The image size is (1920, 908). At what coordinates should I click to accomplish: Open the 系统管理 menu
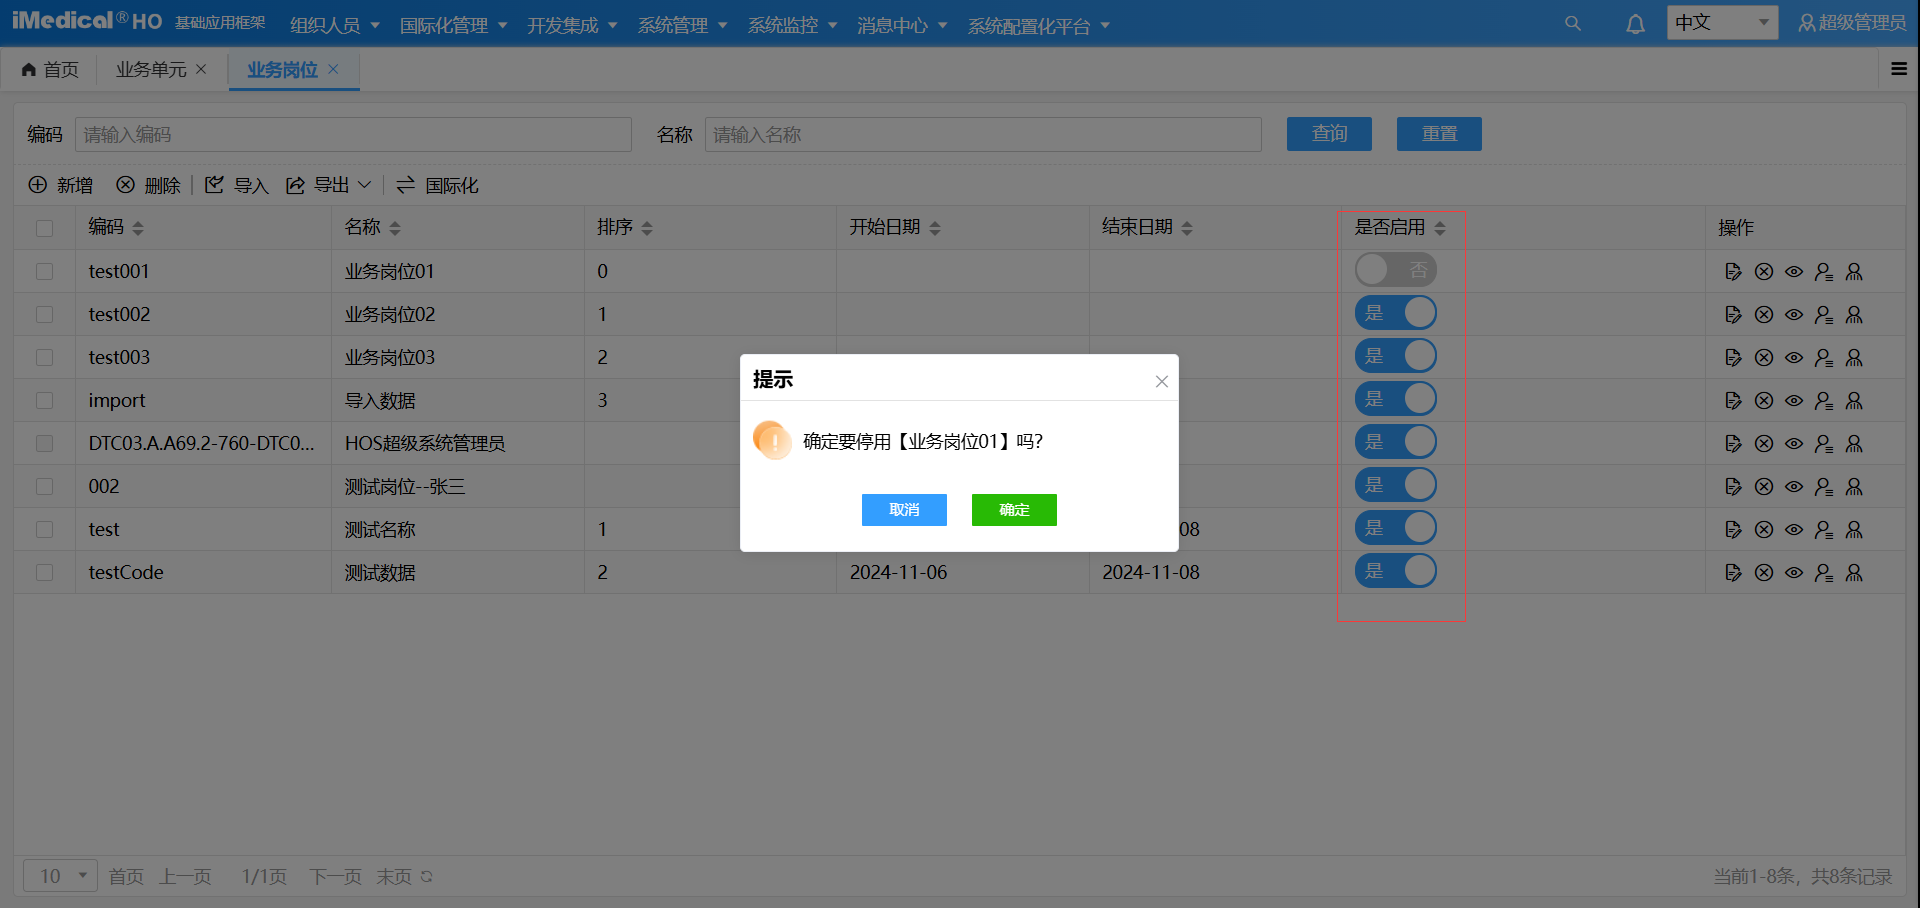683,25
